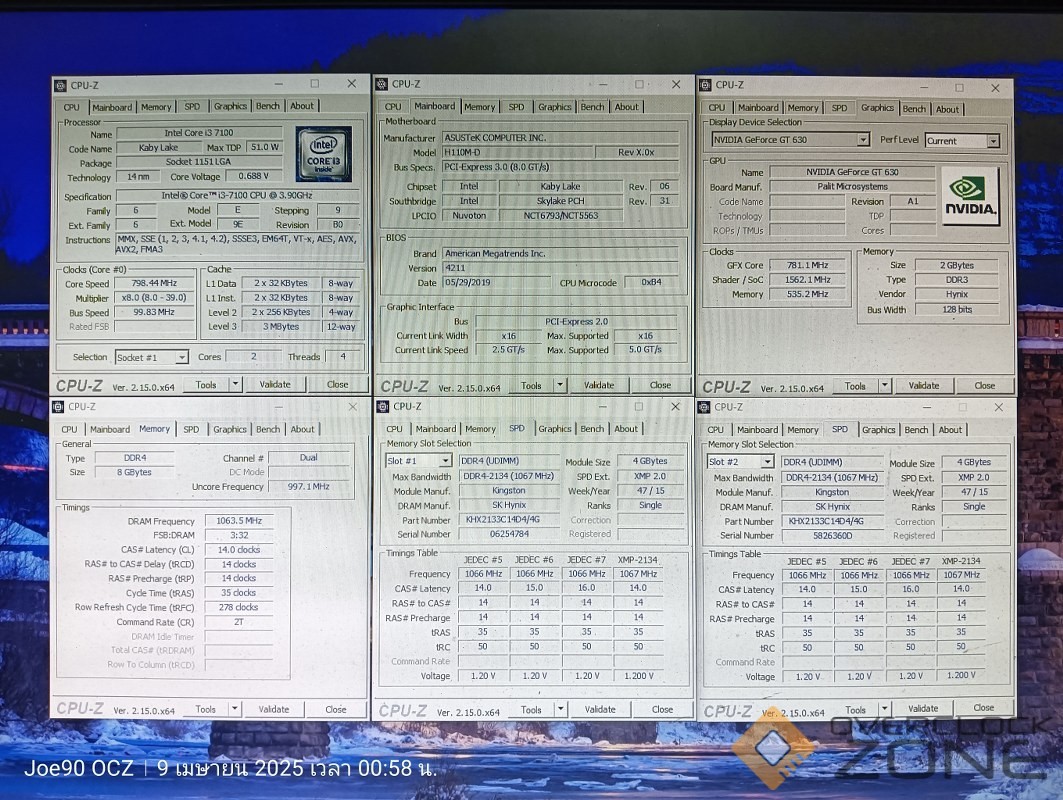Close the Slot #2 SPD window
This screenshot has height=800, width=1063.
995,408
